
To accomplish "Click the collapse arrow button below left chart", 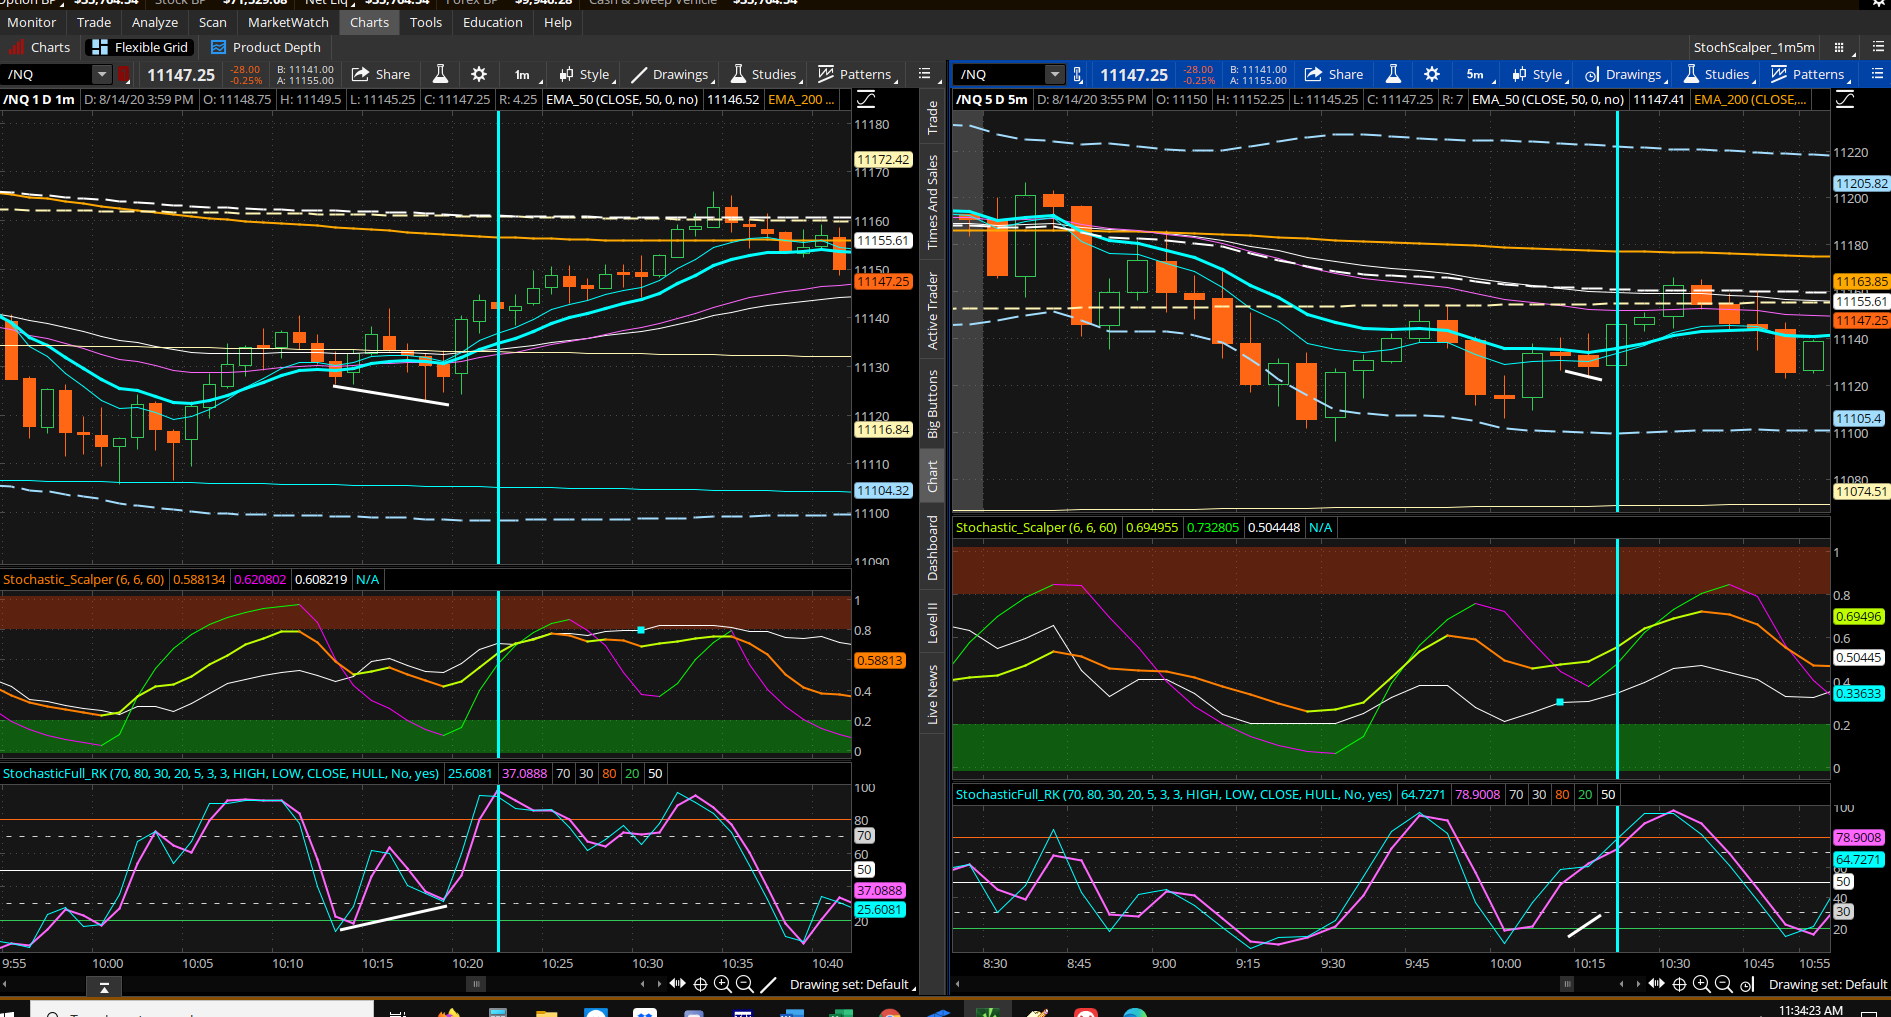I will coord(104,987).
